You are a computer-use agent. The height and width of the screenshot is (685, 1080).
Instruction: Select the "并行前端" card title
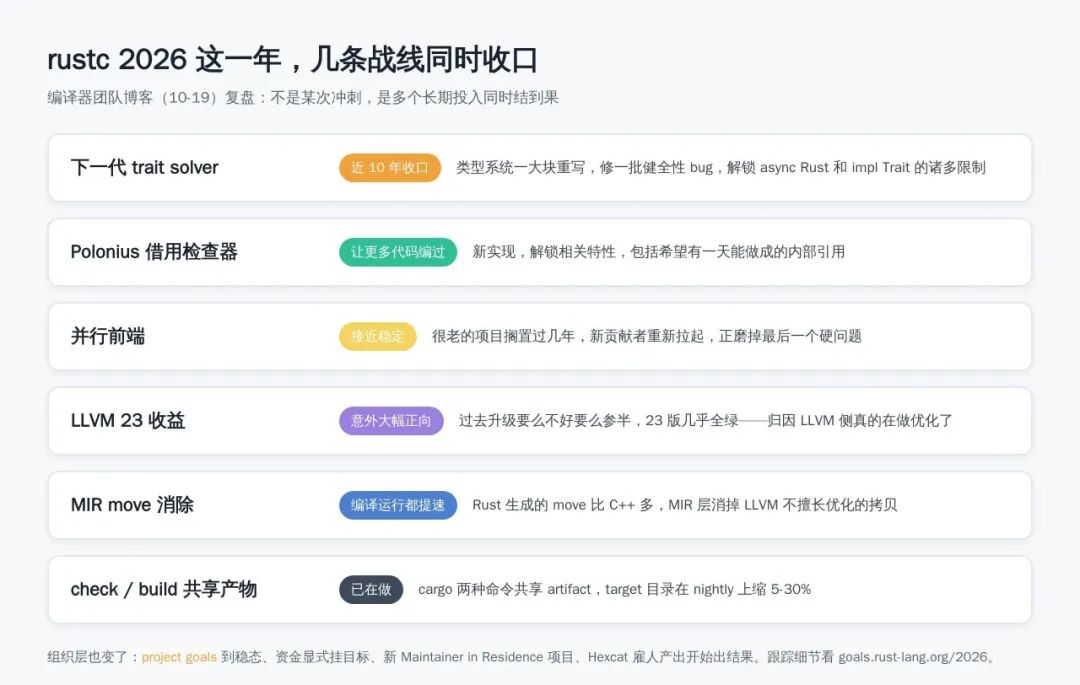(107, 336)
